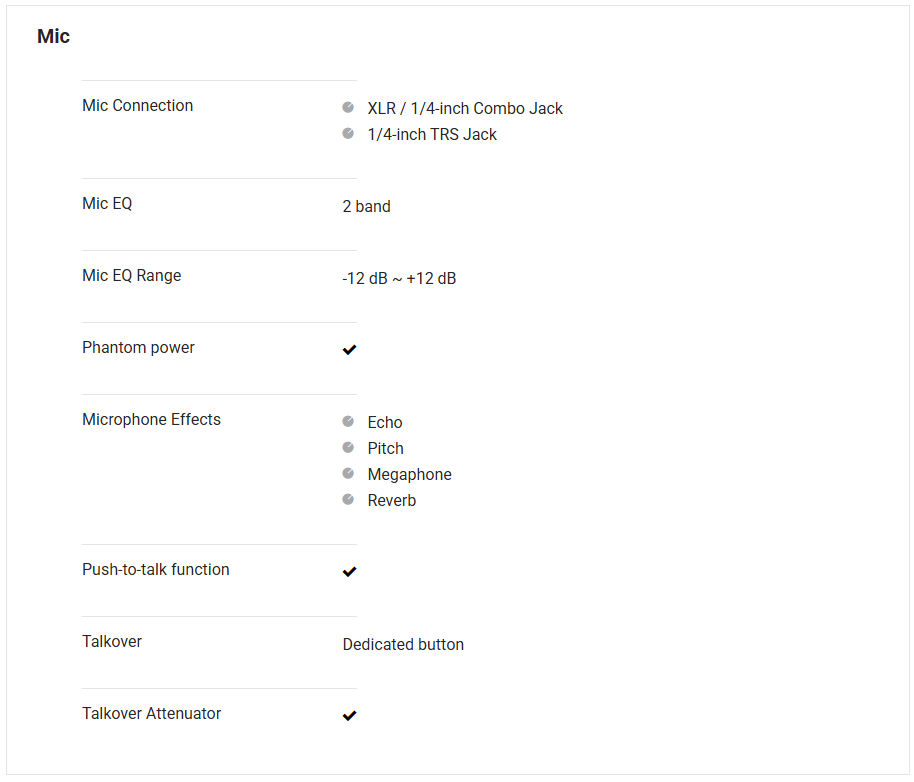Click the -12 dB ~ +12 dB value
914x782 pixels.
[399, 279]
